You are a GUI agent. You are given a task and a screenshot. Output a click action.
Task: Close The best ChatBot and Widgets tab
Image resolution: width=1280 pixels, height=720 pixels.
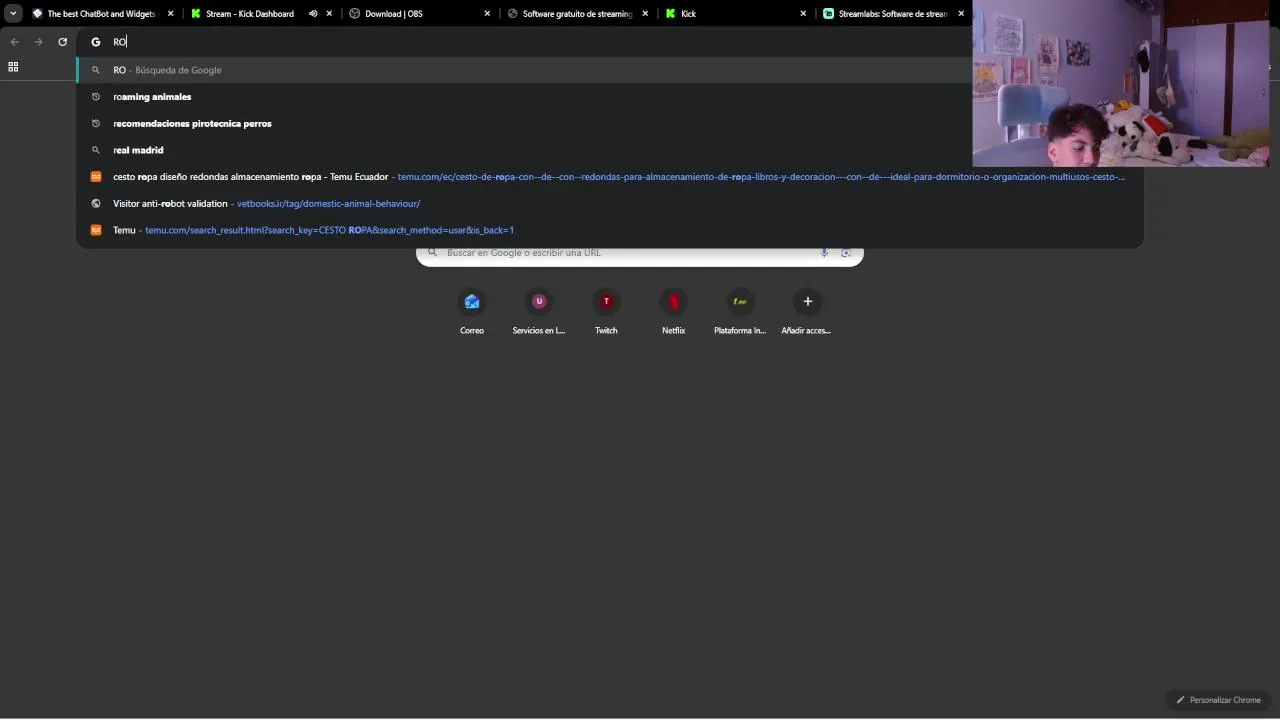pos(170,14)
